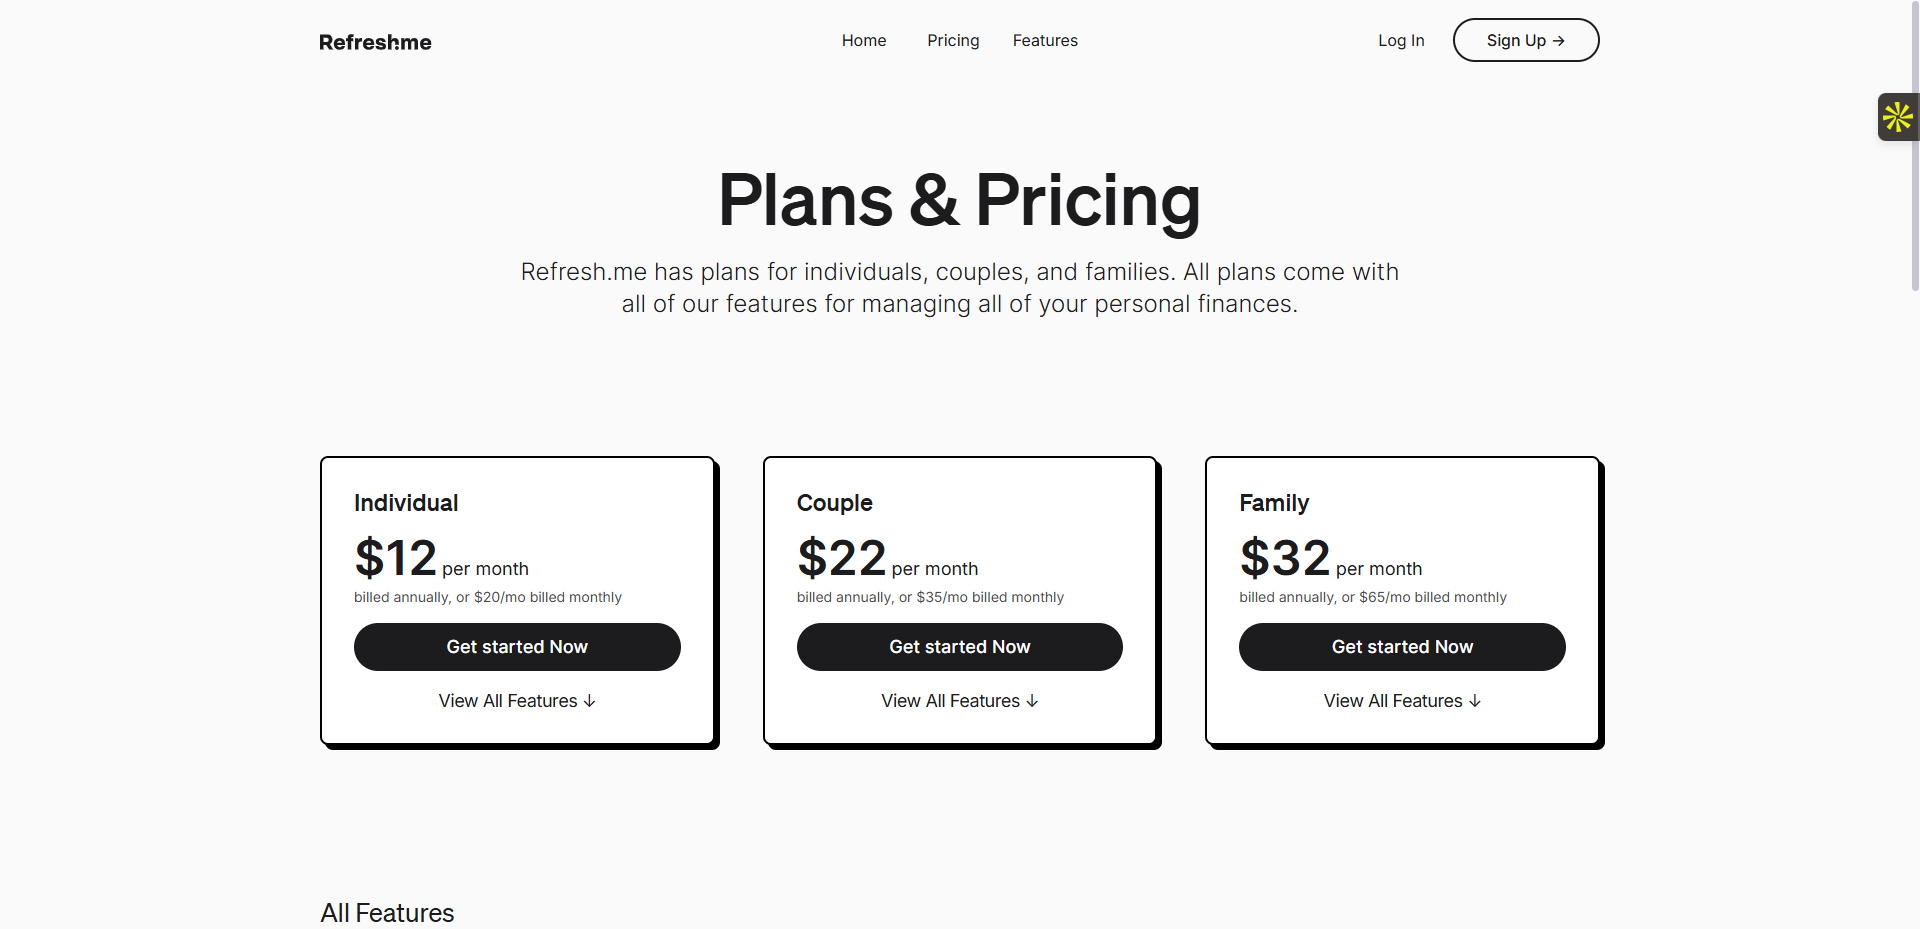Open the Home nav item
Viewport: 1920px width, 929px height.
(x=864, y=41)
